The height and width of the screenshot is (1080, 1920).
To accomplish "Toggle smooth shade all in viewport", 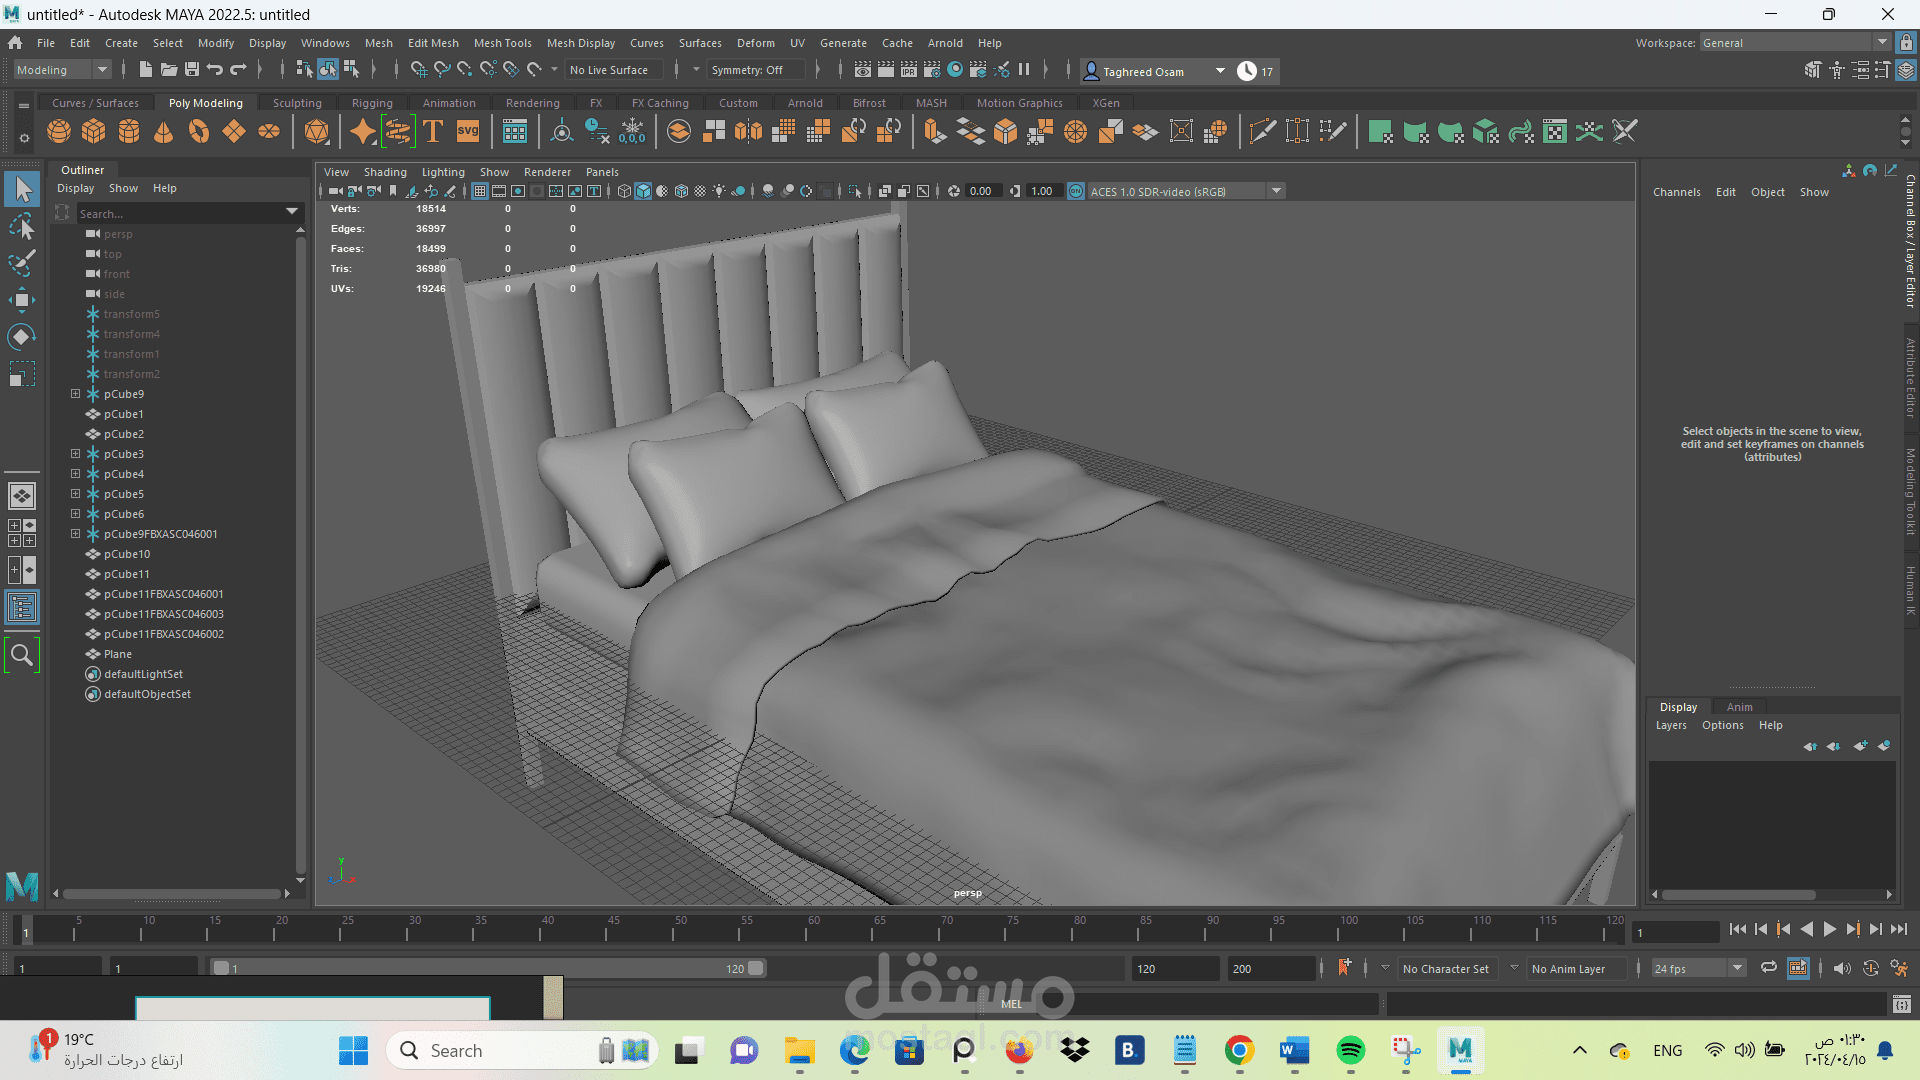I will [643, 191].
